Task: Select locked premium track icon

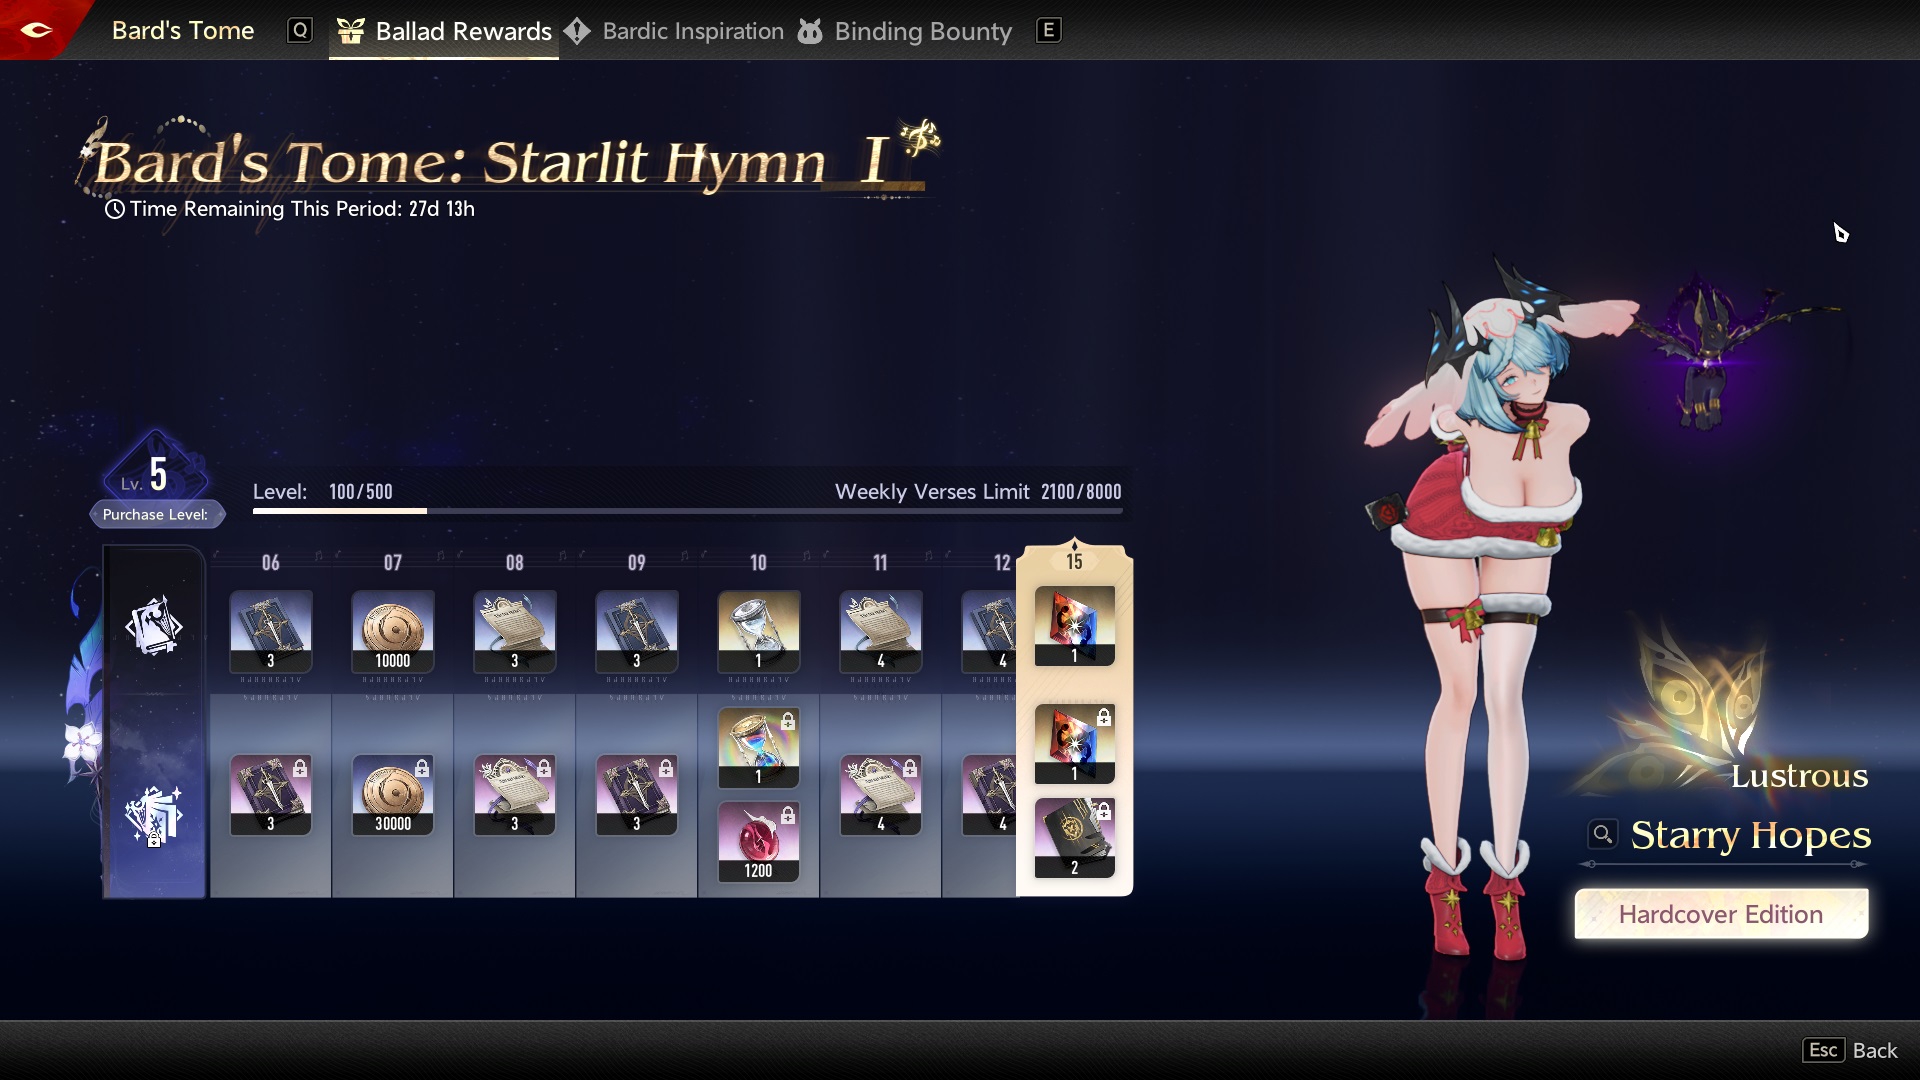Action: pos(154,815)
